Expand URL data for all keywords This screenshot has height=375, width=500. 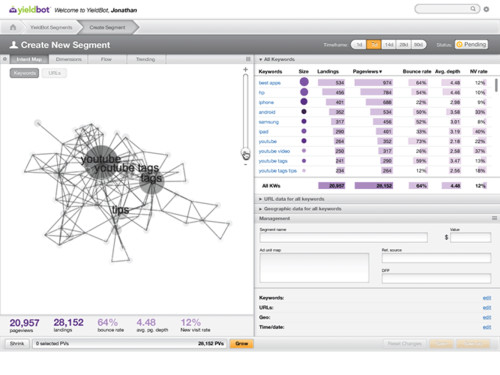pos(292,199)
